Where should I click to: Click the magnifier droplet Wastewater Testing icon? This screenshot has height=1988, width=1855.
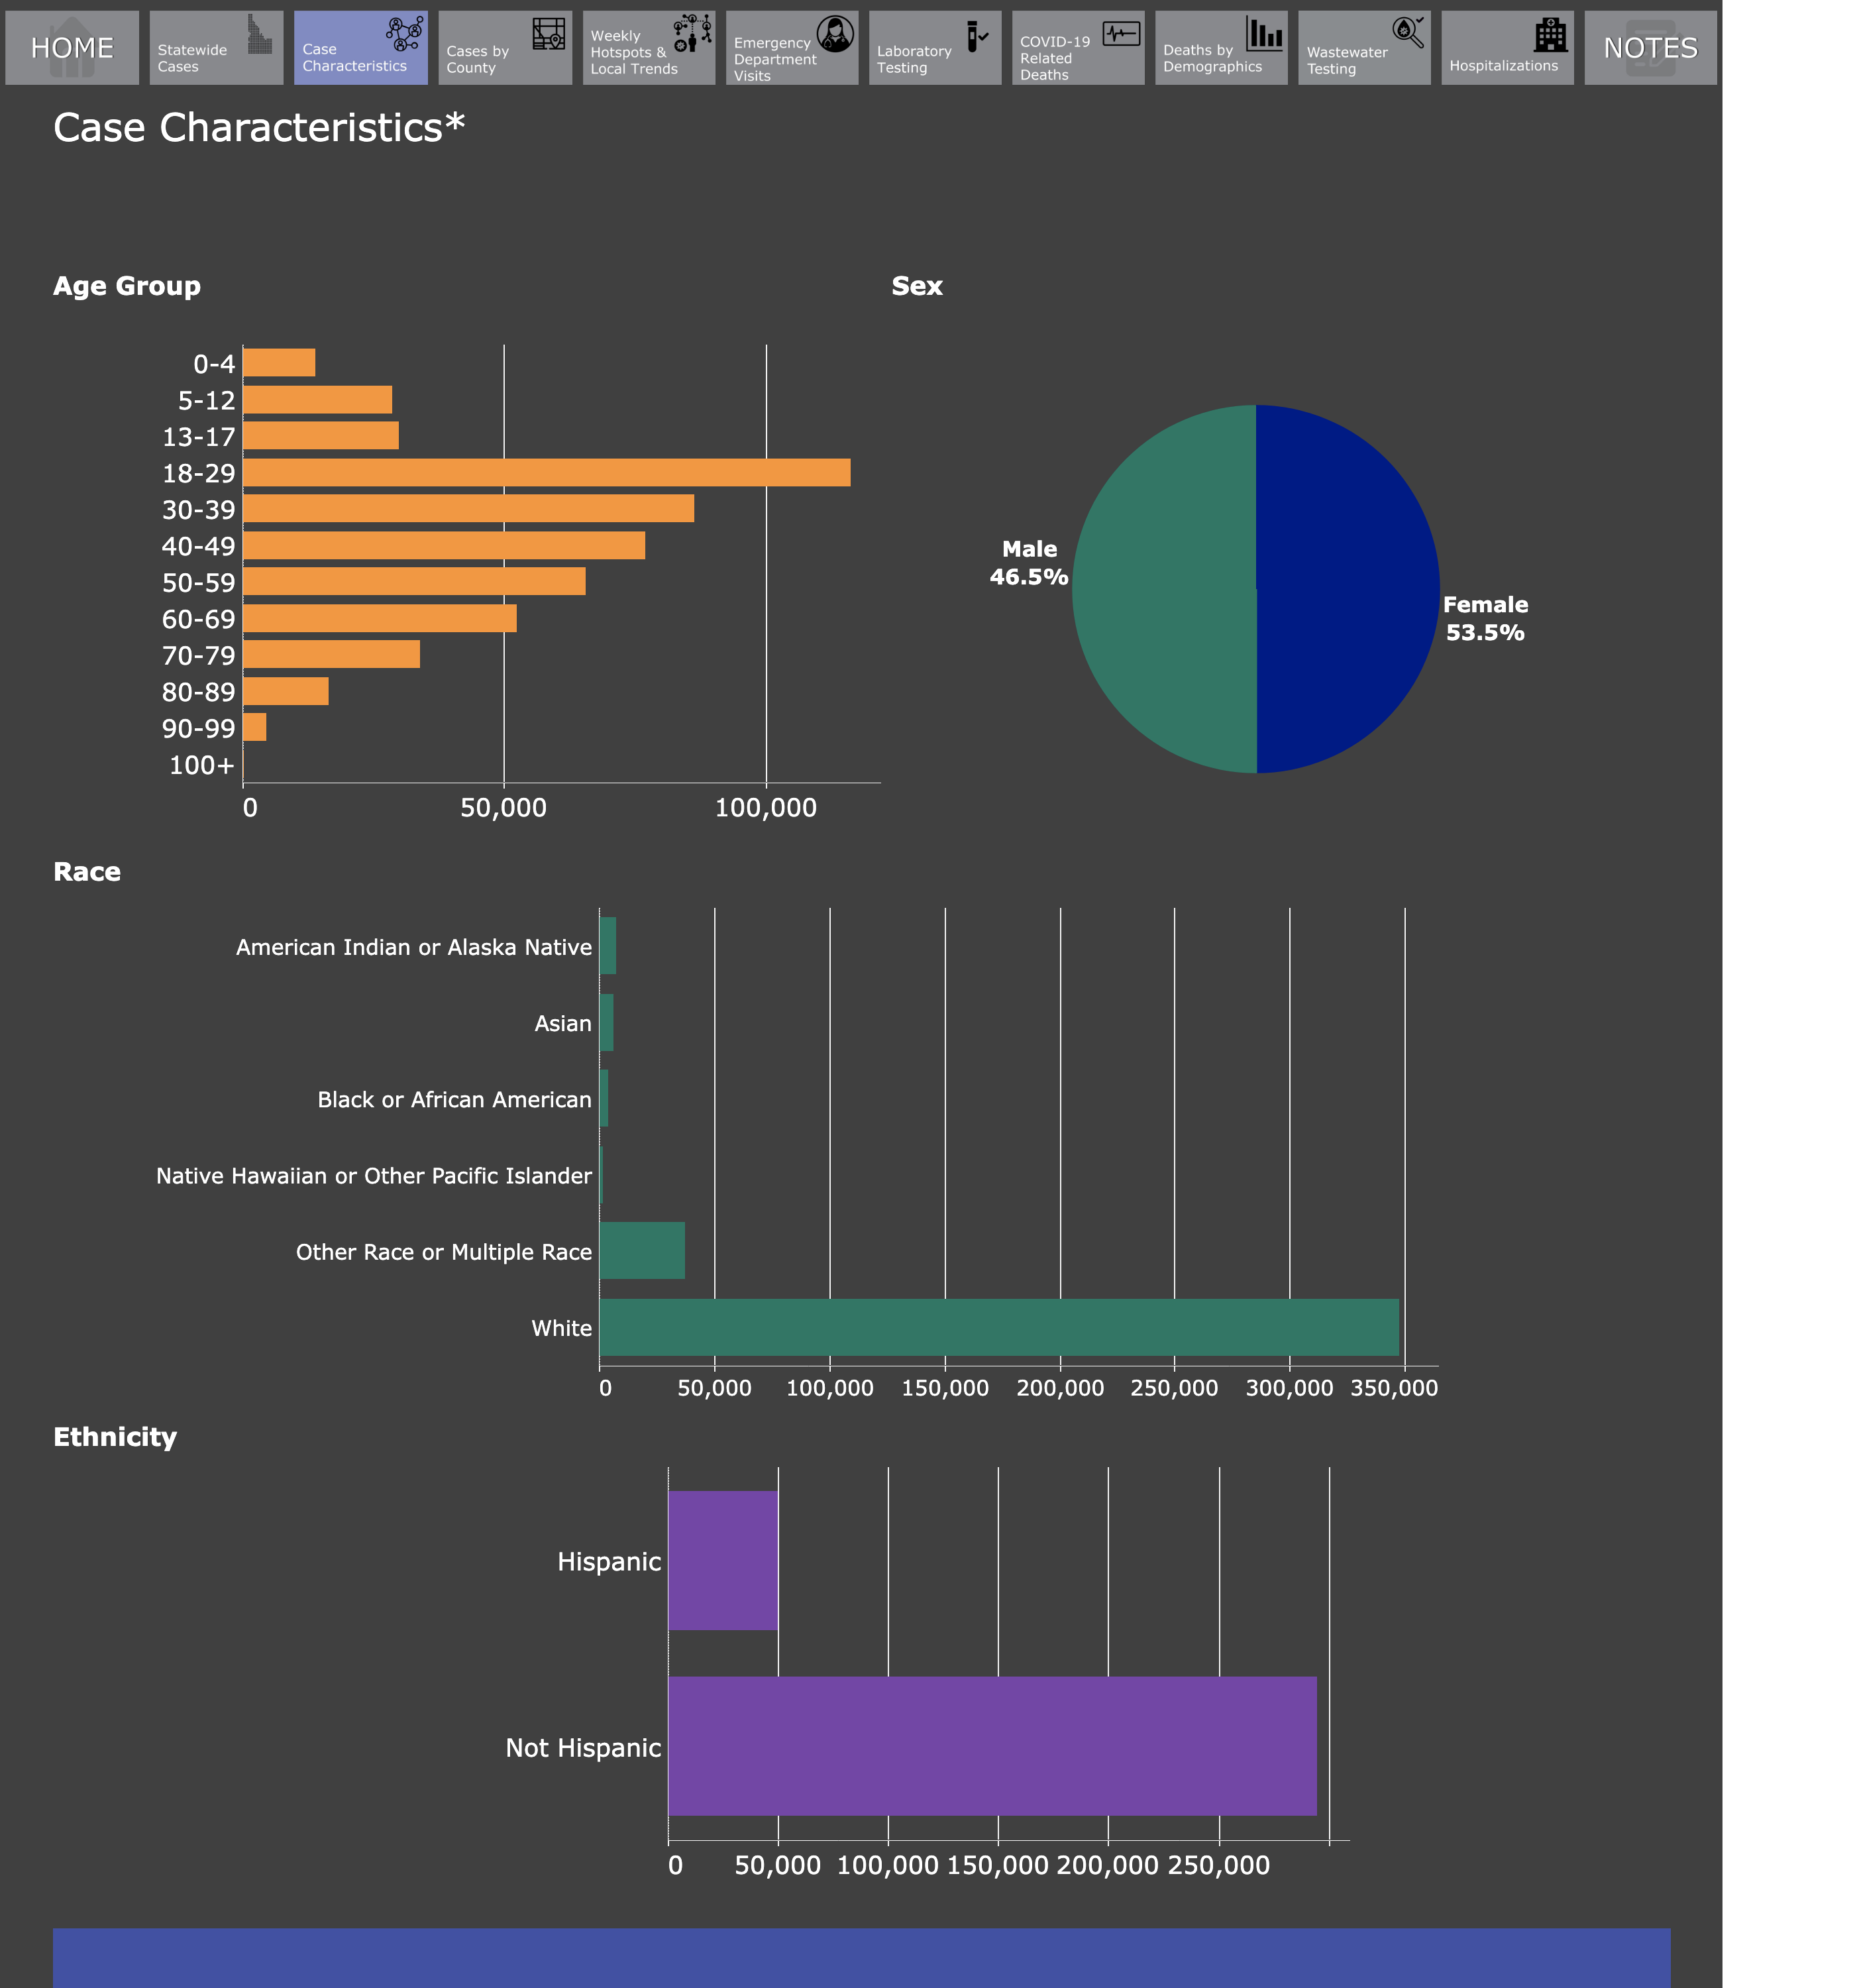pyautogui.click(x=1408, y=32)
